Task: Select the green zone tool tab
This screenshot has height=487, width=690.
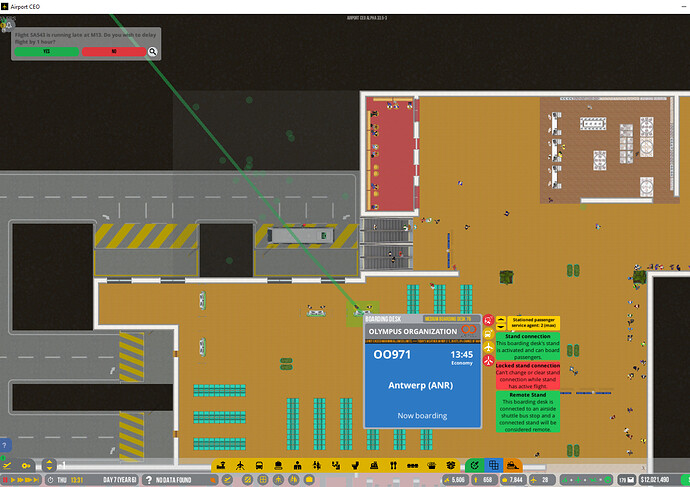Action: [474, 465]
